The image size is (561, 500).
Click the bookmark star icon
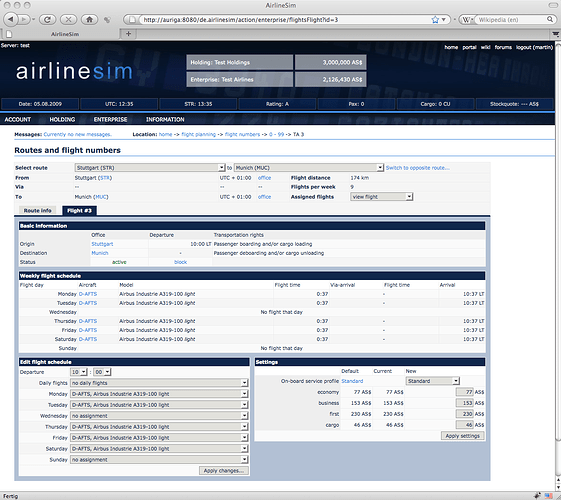(x=435, y=20)
